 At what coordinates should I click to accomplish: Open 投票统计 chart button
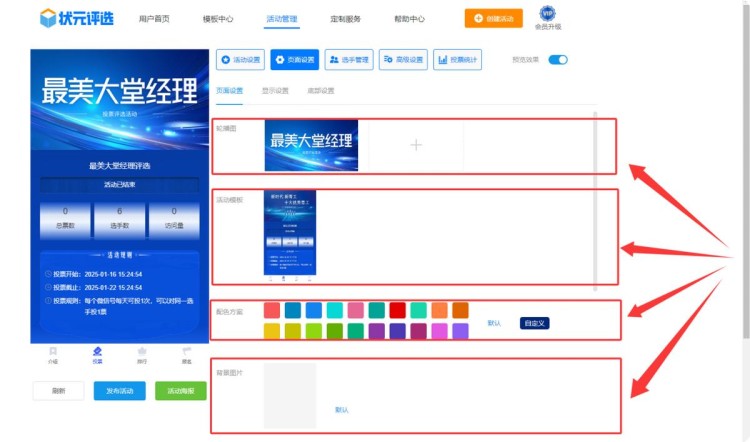pyautogui.click(x=457, y=60)
